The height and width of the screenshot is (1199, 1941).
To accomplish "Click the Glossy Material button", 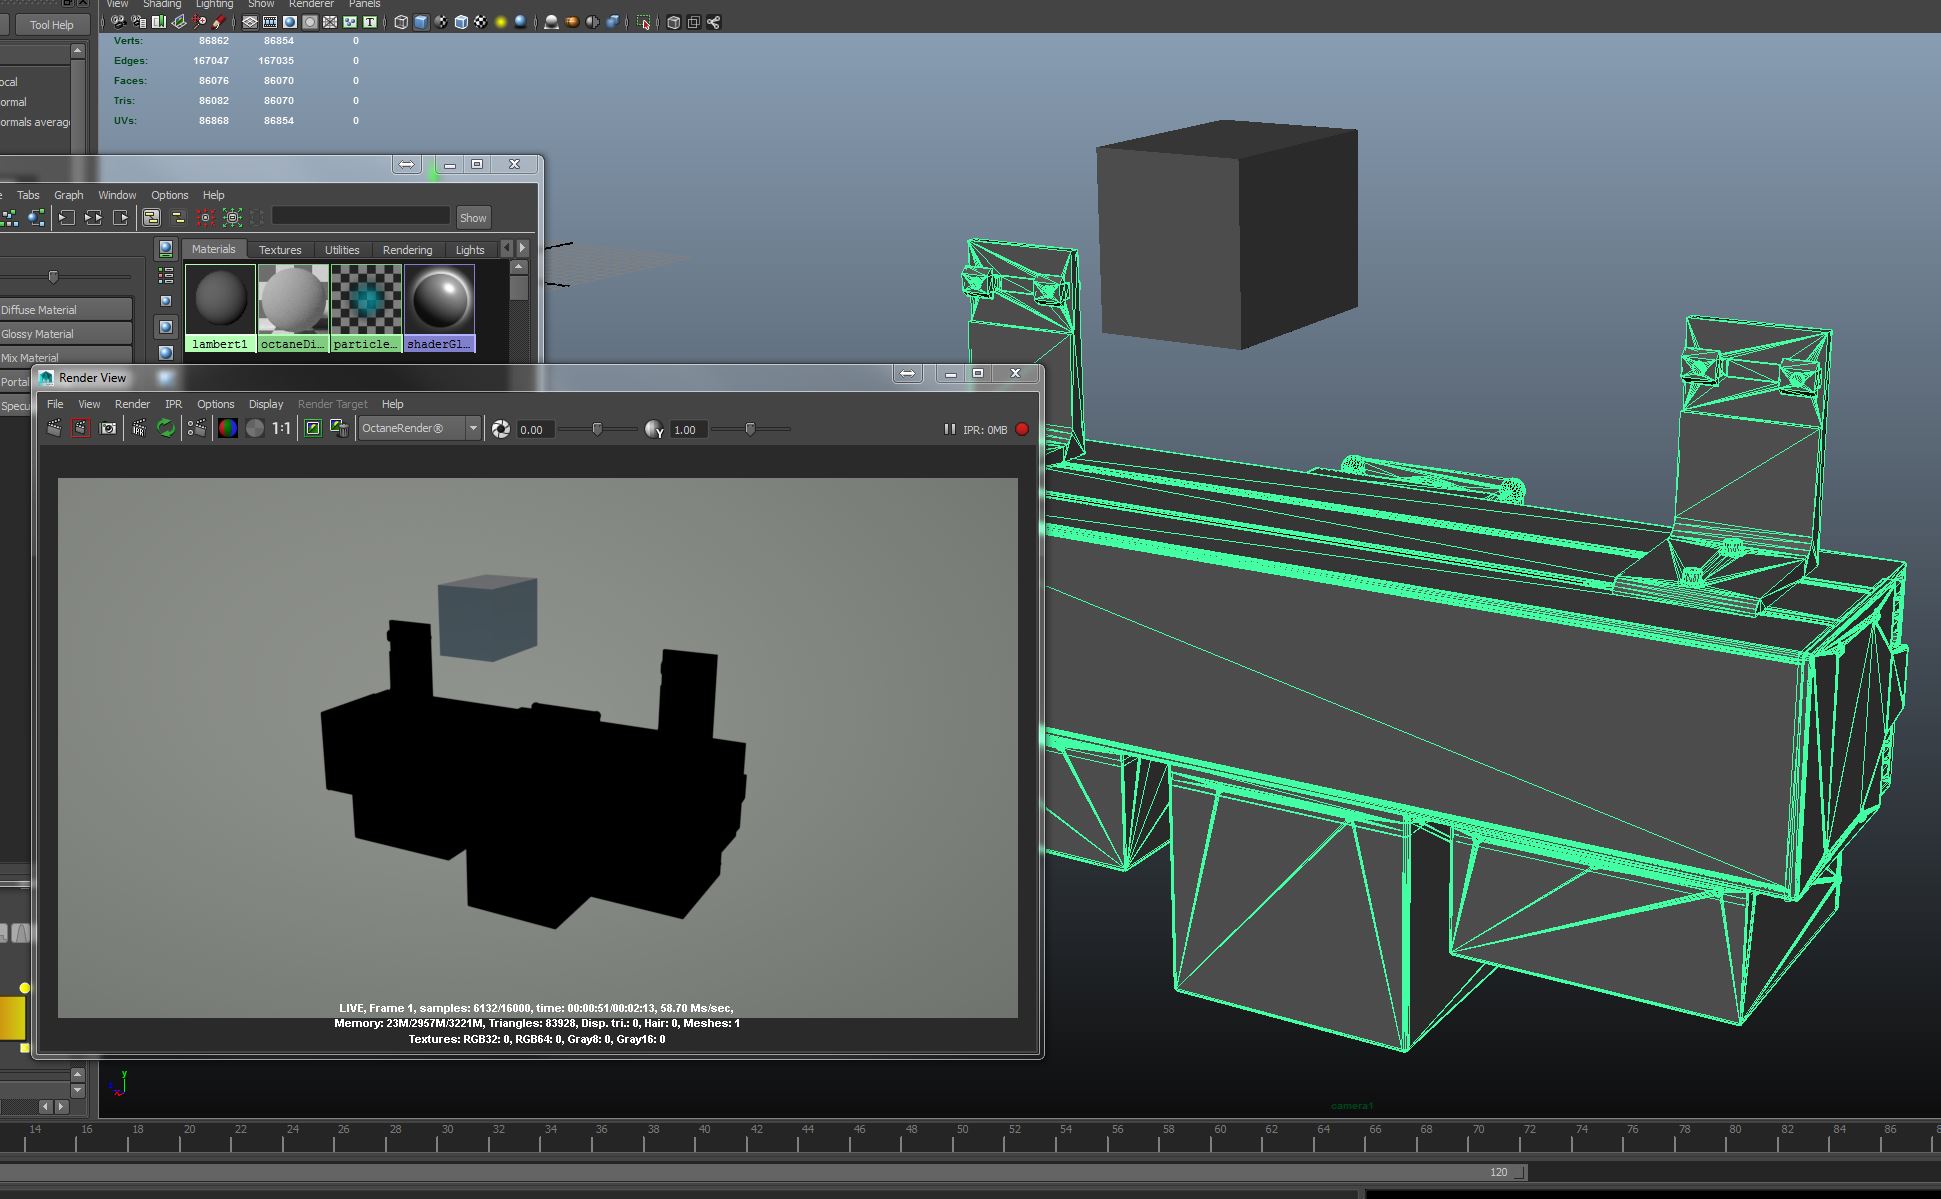I will [x=65, y=334].
